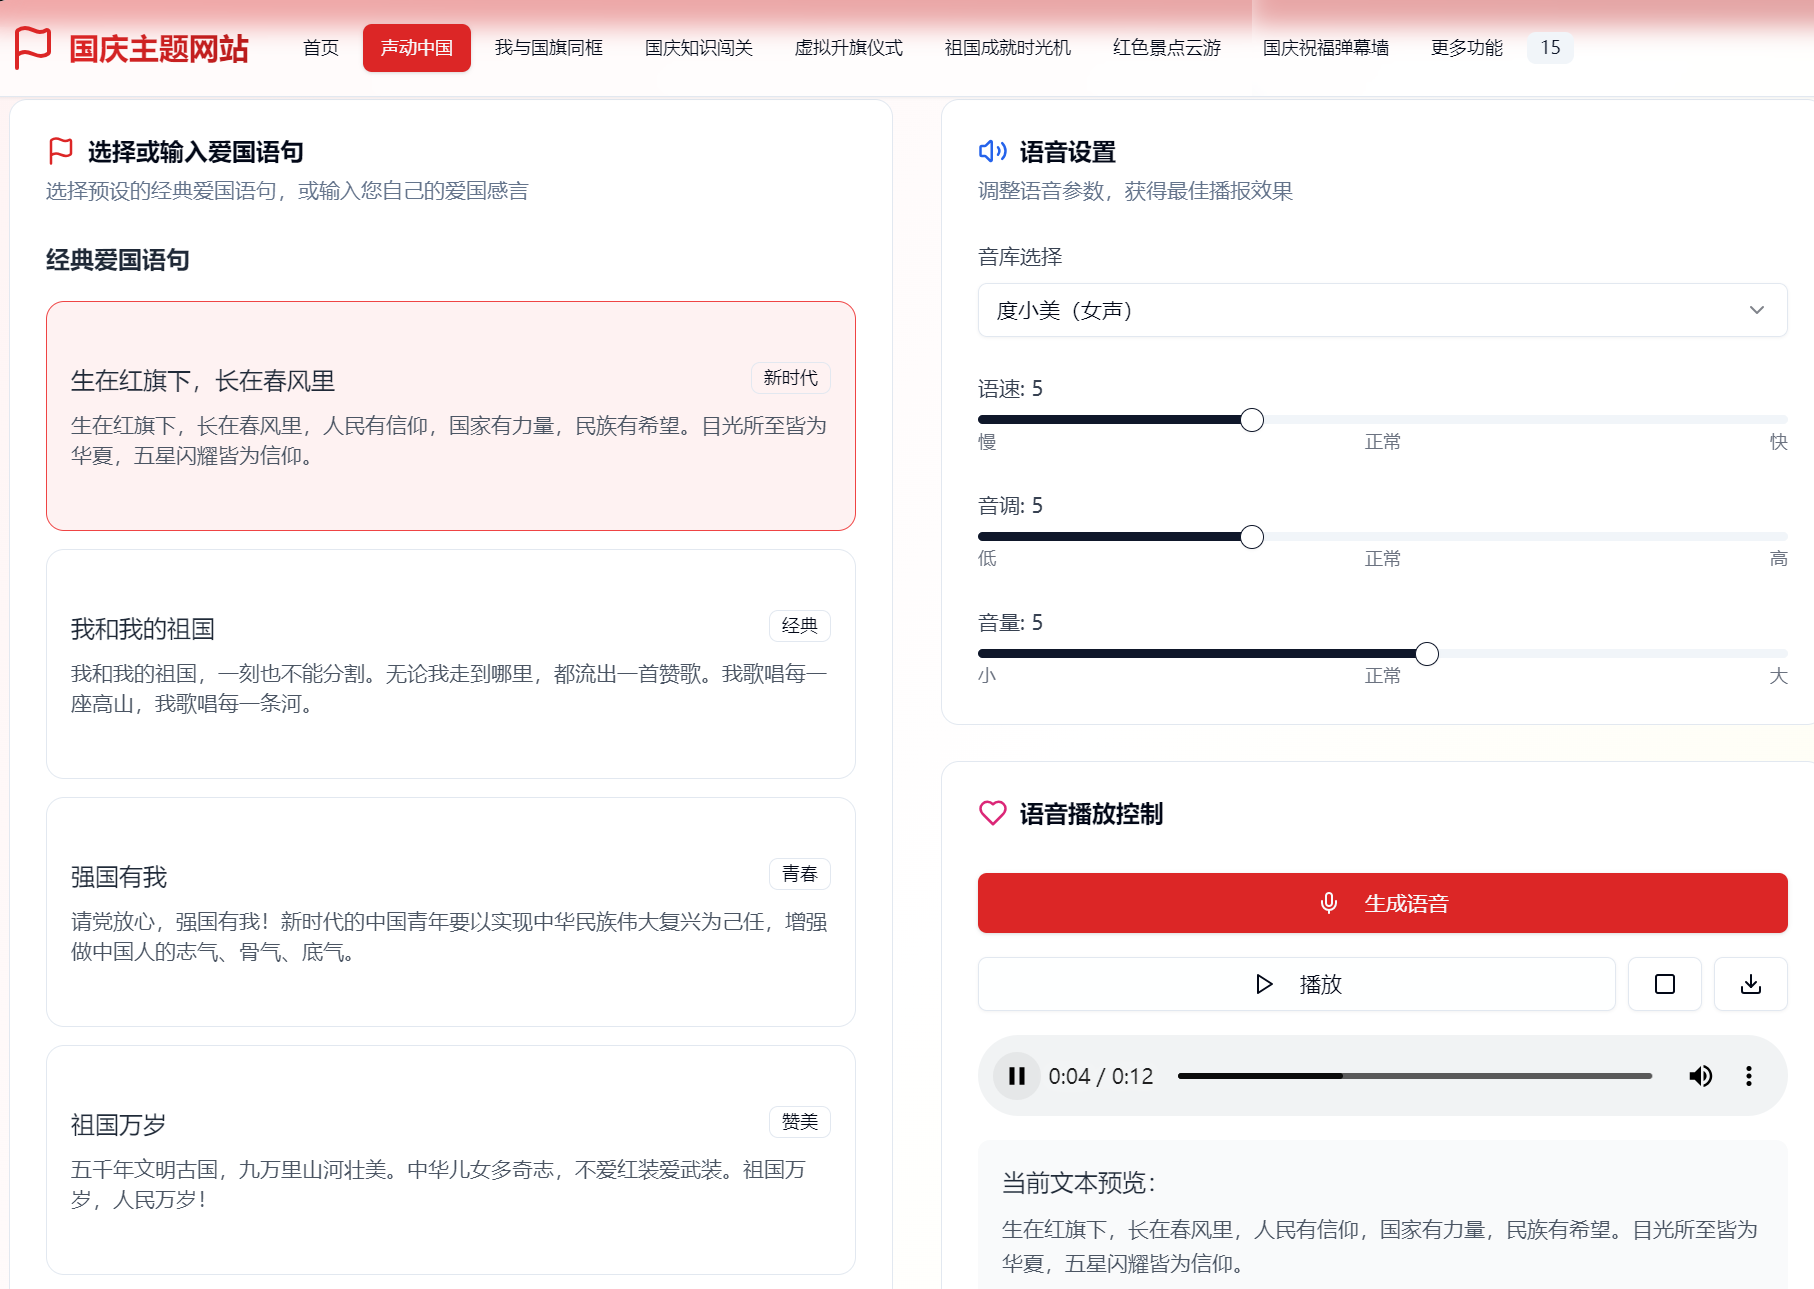Viewport: 1814px width, 1289px height.
Task: Open audio player more options menu
Action: (1748, 1076)
